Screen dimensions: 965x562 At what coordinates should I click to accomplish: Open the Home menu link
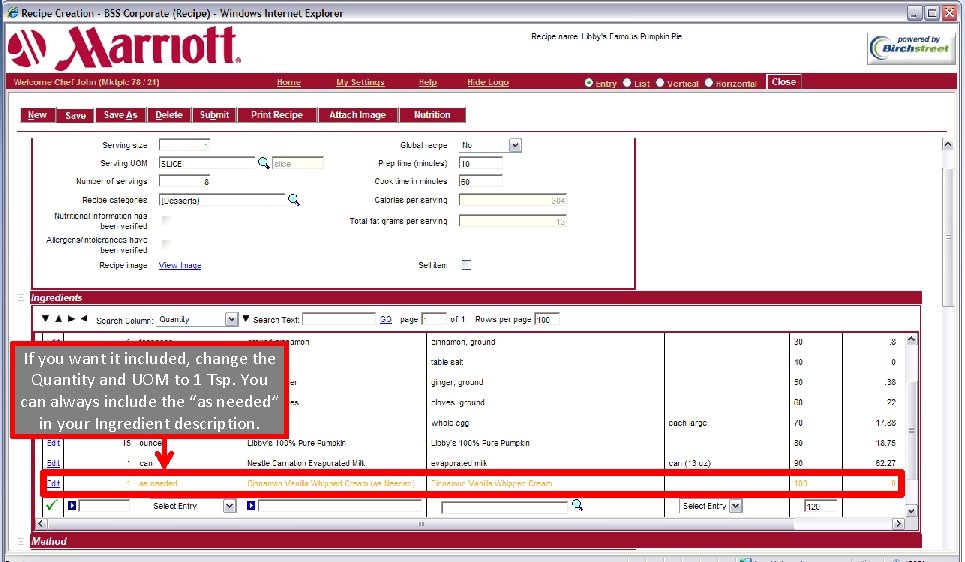(289, 82)
